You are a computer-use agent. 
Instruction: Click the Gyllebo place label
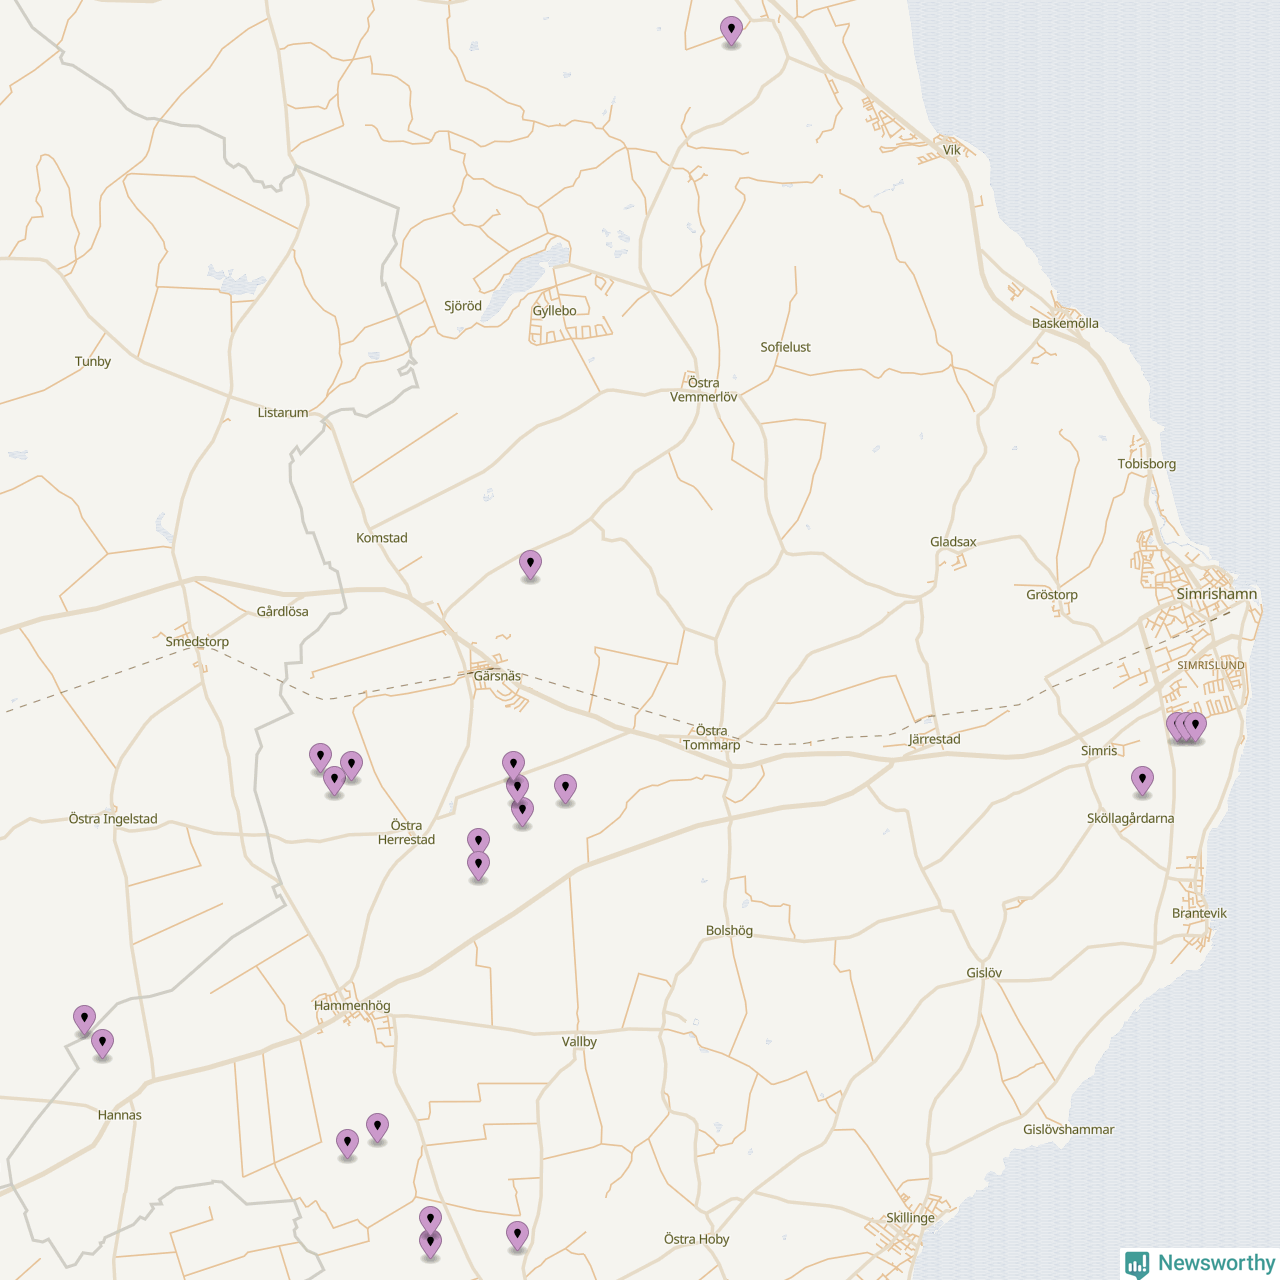[554, 311]
